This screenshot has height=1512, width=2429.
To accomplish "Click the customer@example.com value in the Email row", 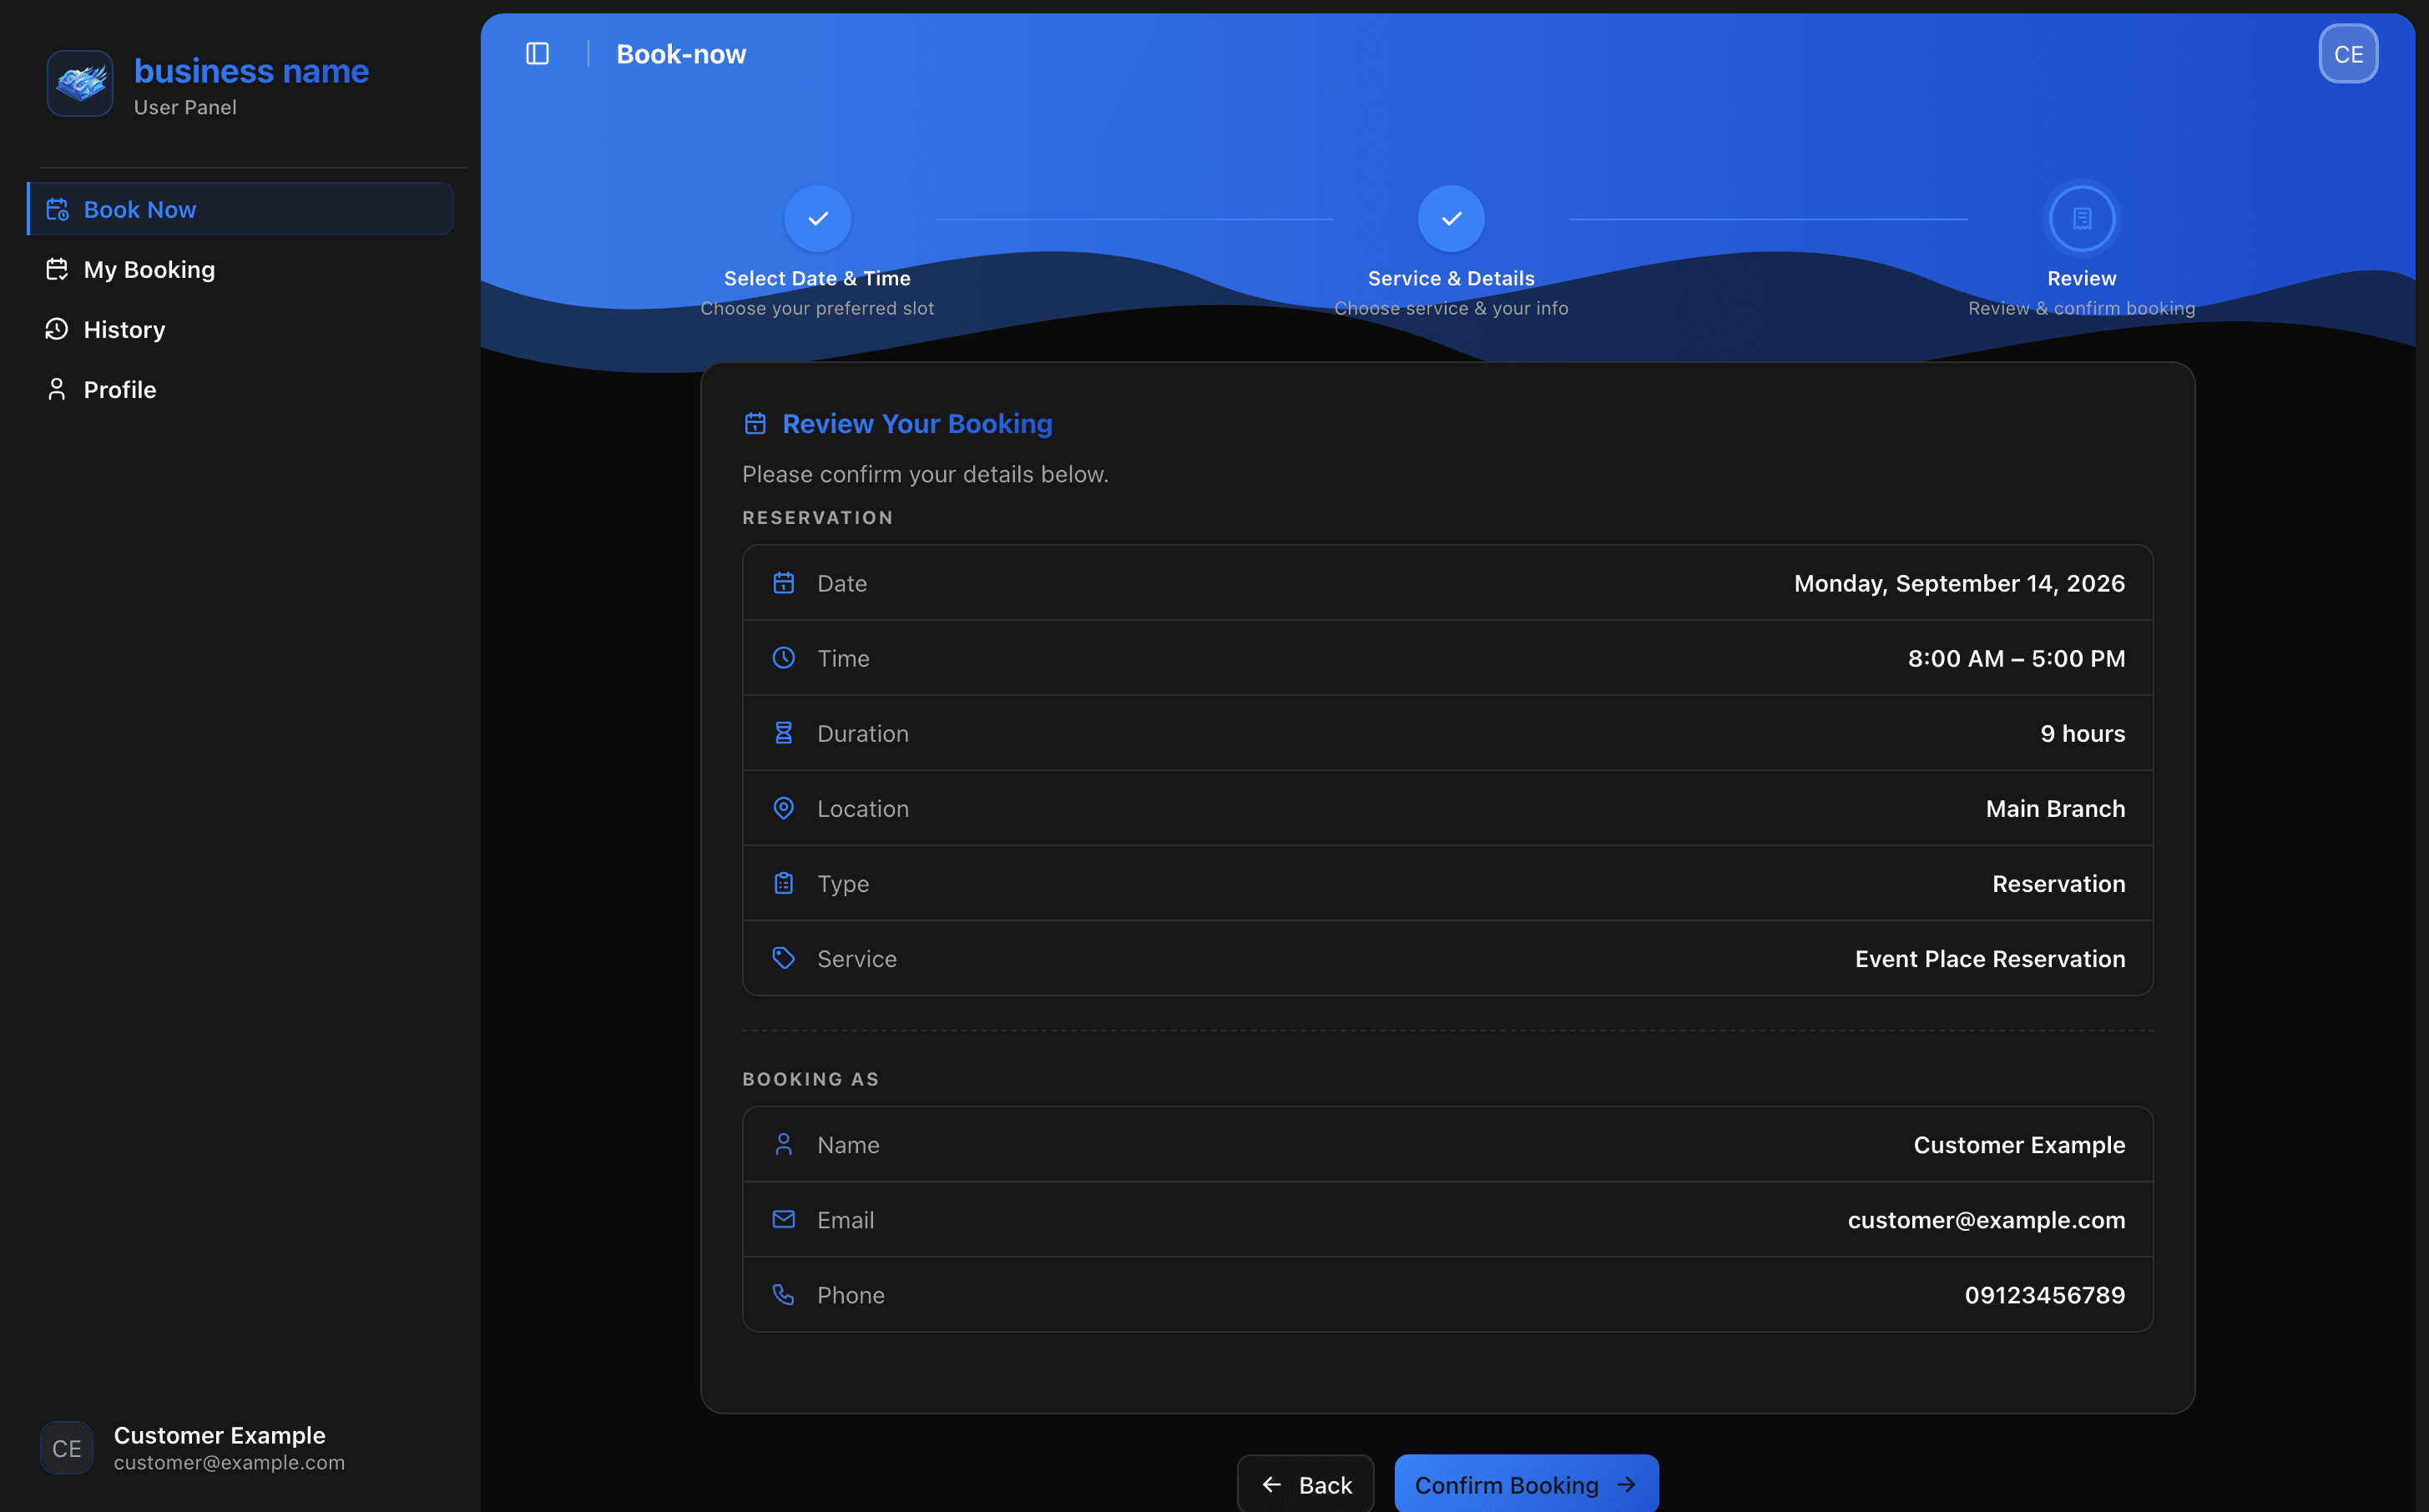I will tap(1986, 1219).
